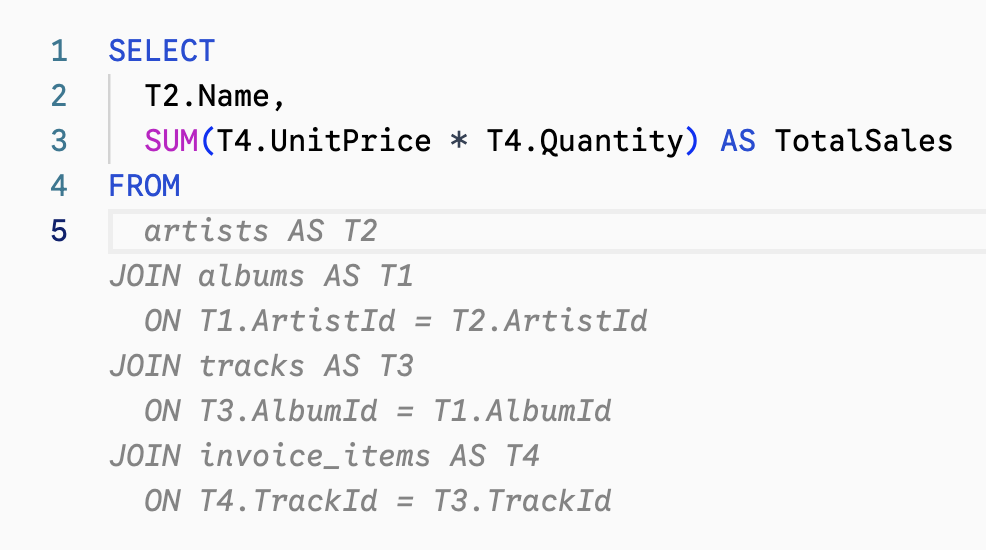Click the invoice_items table name
This screenshot has width=986, height=550.
point(315,456)
